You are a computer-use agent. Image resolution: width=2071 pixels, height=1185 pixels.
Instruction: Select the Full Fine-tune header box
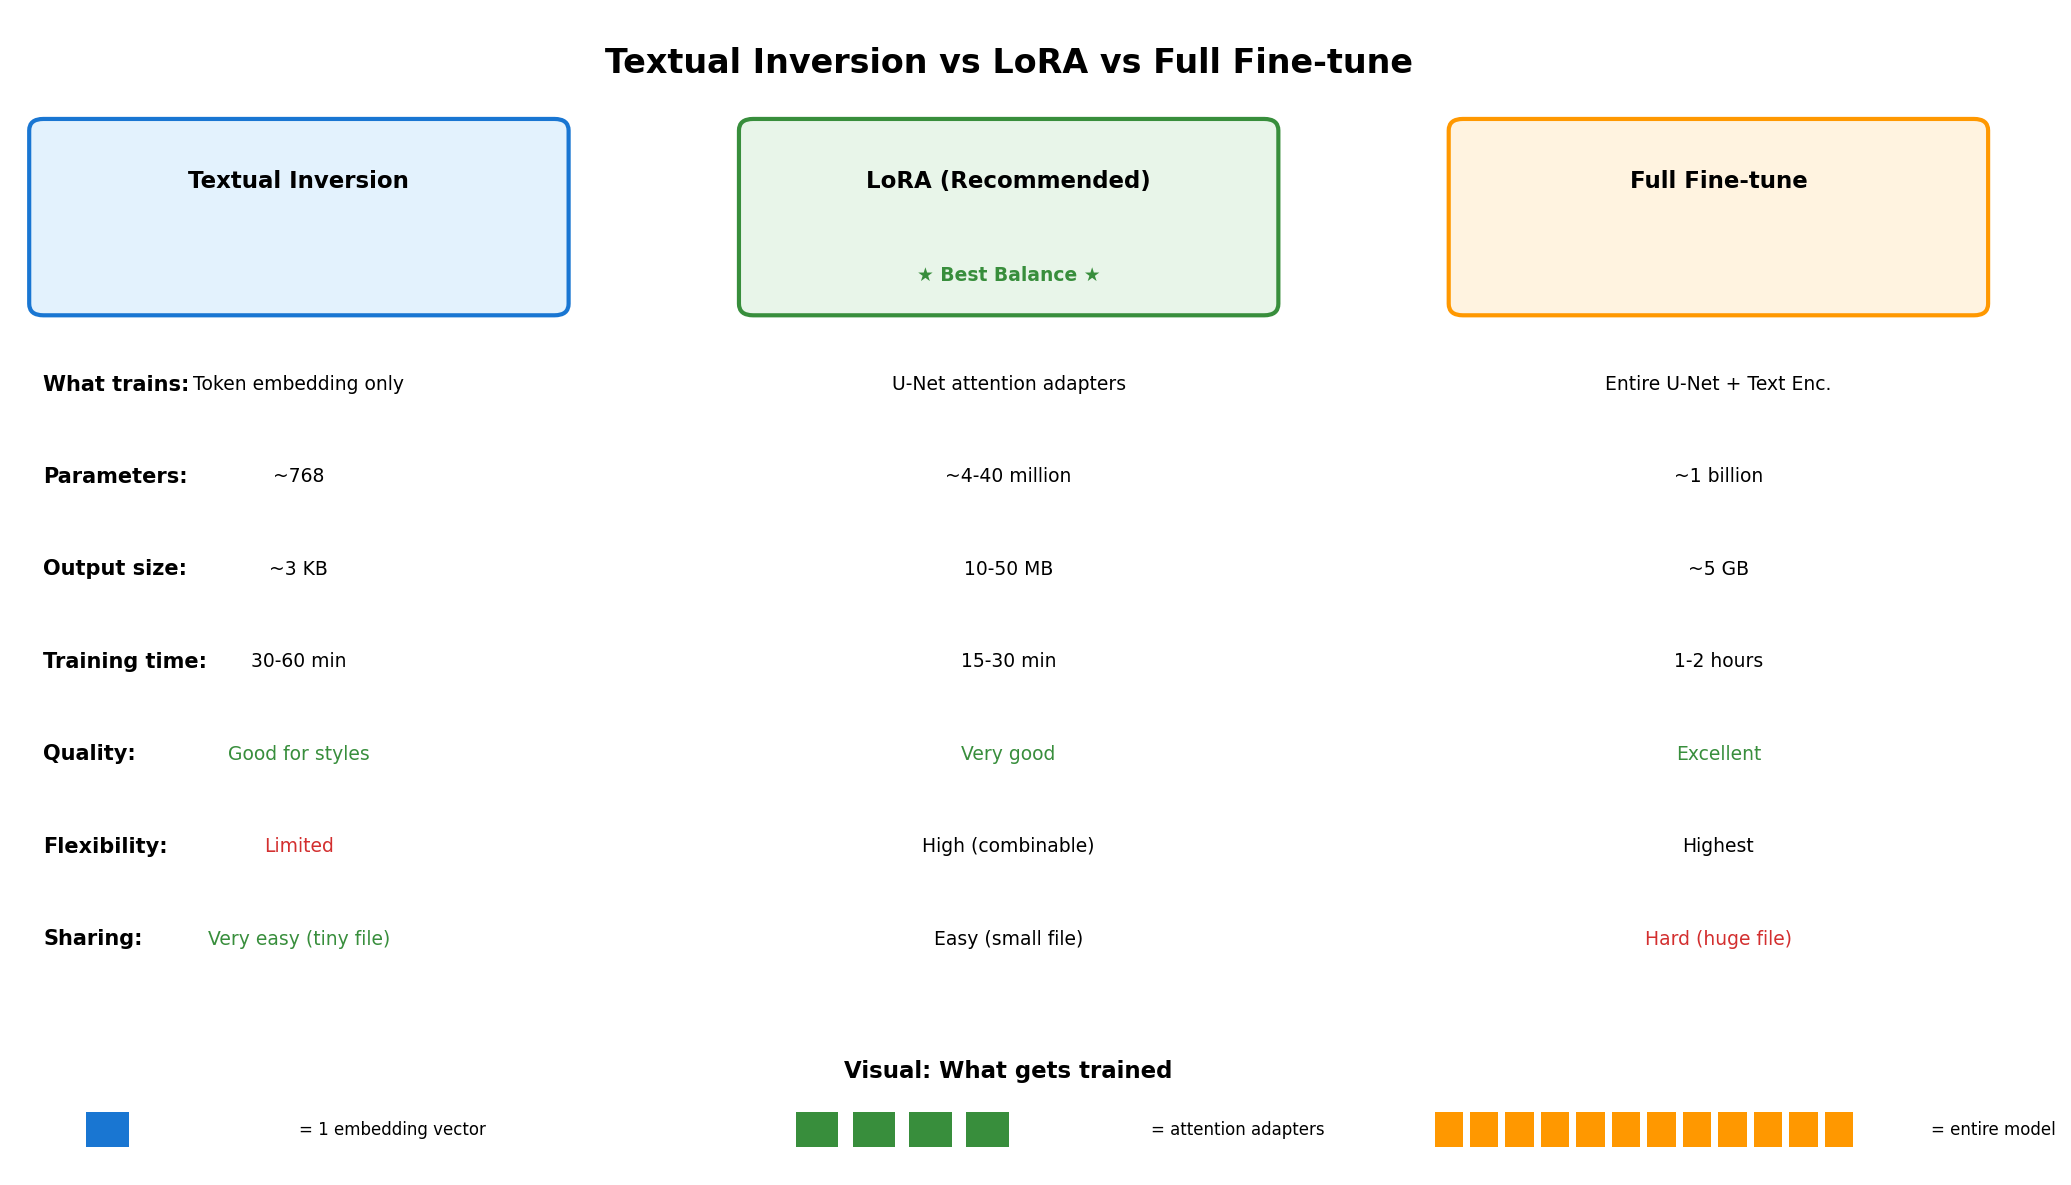tap(1718, 217)
